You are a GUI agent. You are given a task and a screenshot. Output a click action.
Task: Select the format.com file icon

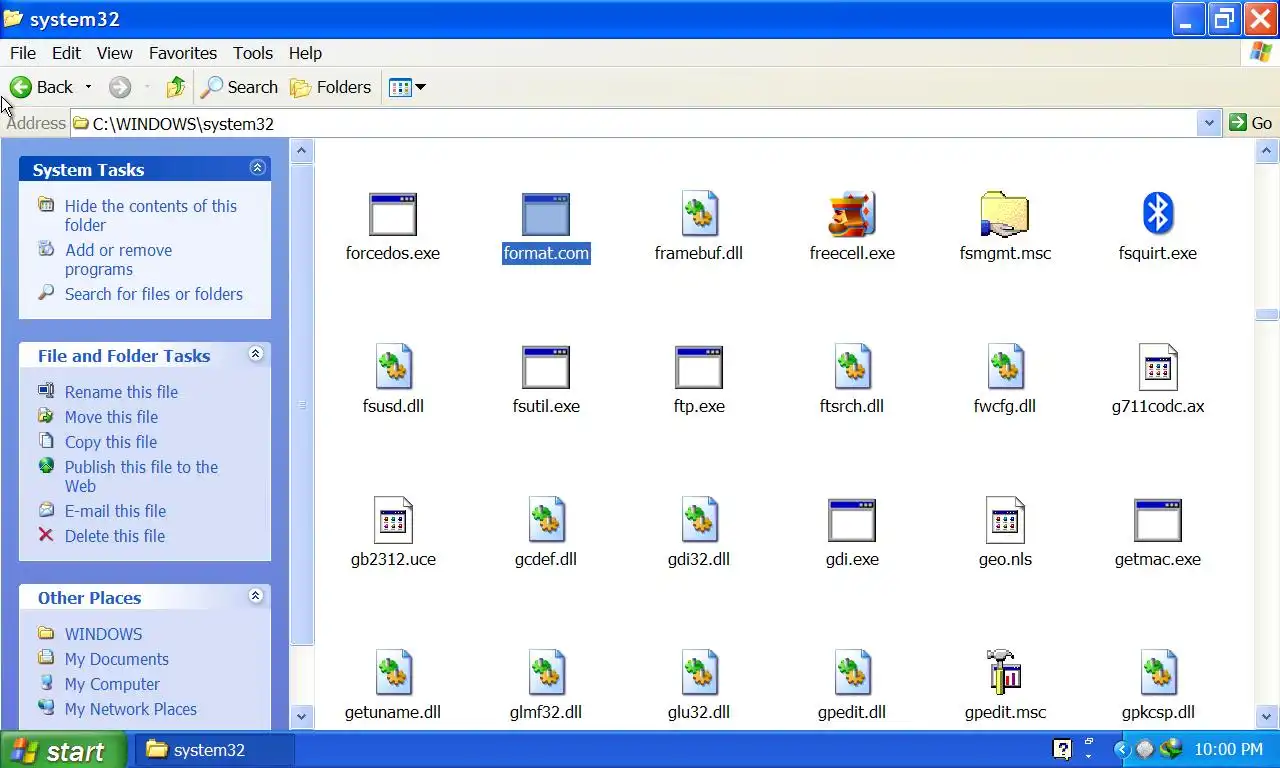[546, 214]
